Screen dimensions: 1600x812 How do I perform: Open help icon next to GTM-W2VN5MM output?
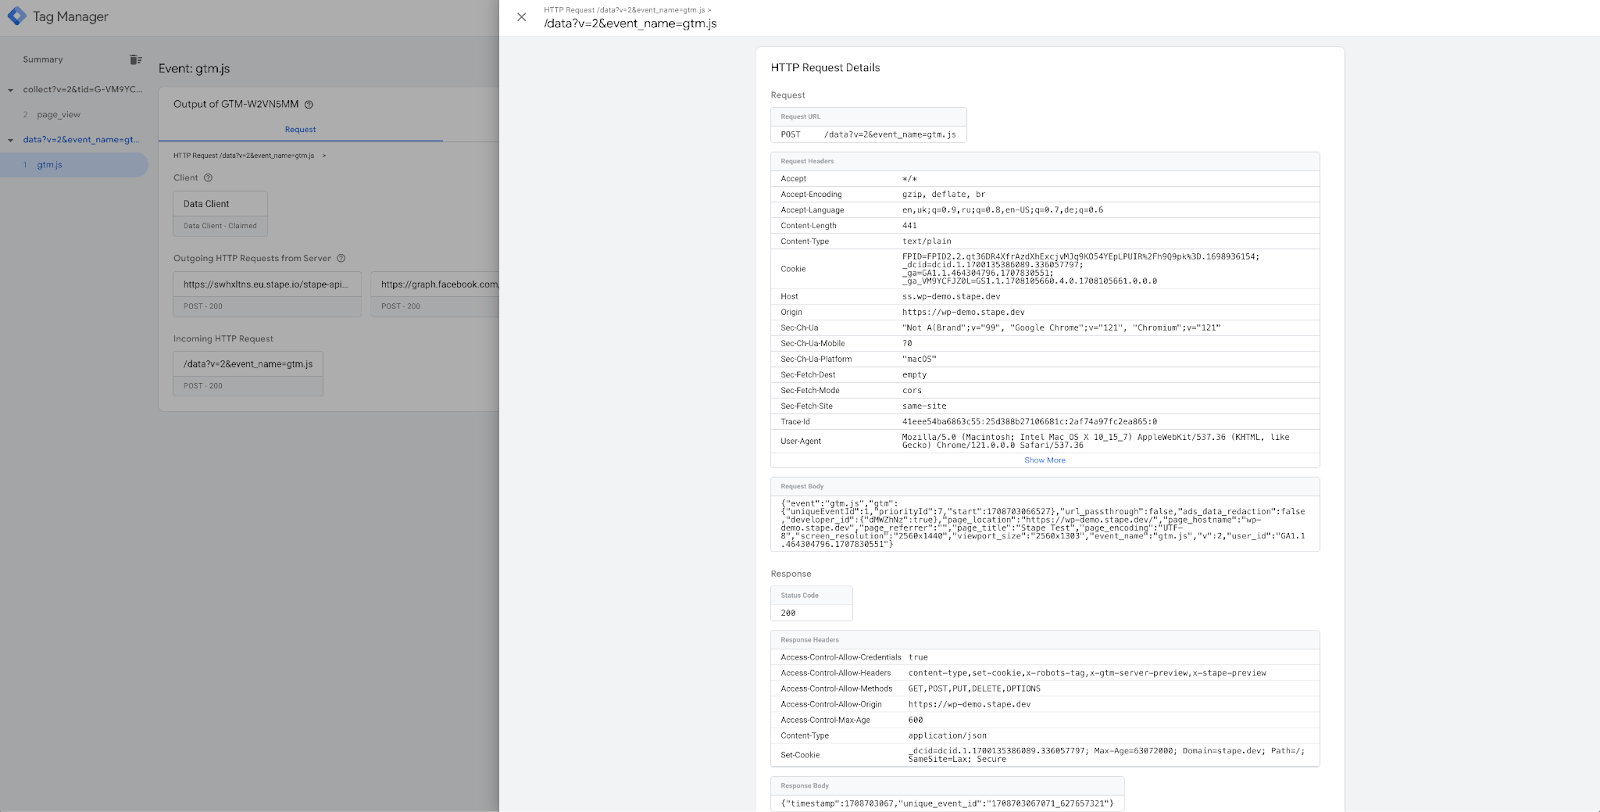coord(309,104)
